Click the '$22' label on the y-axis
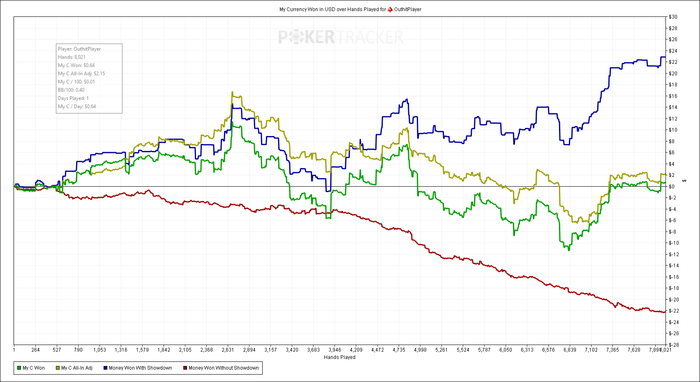Image resolution: width=700 pixels, height=382 pixels. [673, 62]
